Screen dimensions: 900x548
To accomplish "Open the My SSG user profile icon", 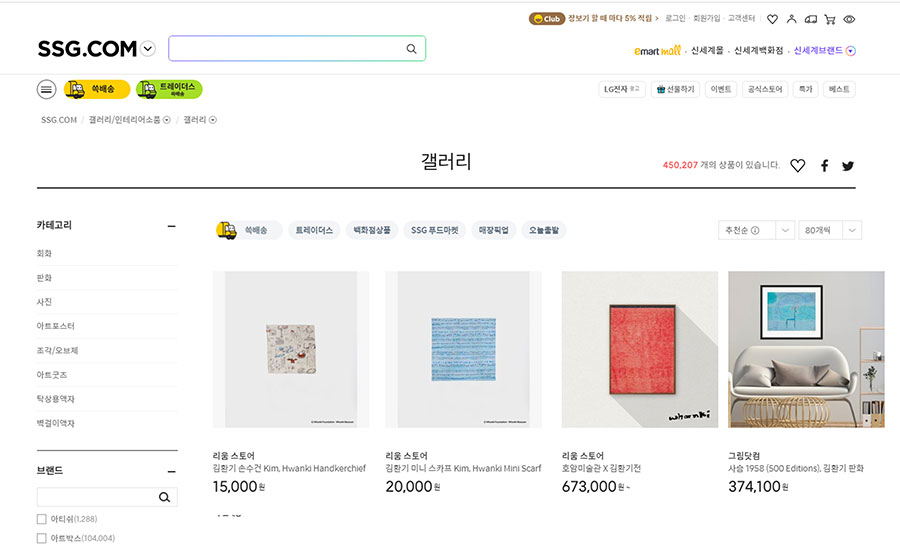I will (x=791, y=19).
